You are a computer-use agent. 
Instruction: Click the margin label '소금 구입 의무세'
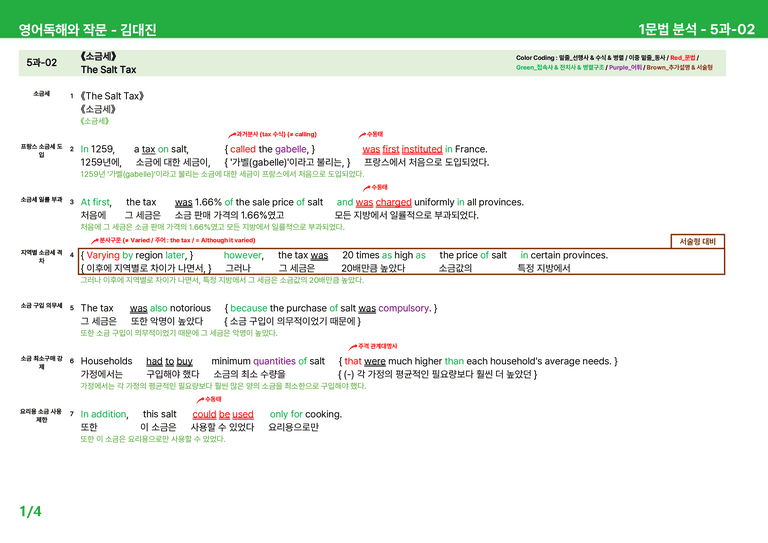click(42, 306)
